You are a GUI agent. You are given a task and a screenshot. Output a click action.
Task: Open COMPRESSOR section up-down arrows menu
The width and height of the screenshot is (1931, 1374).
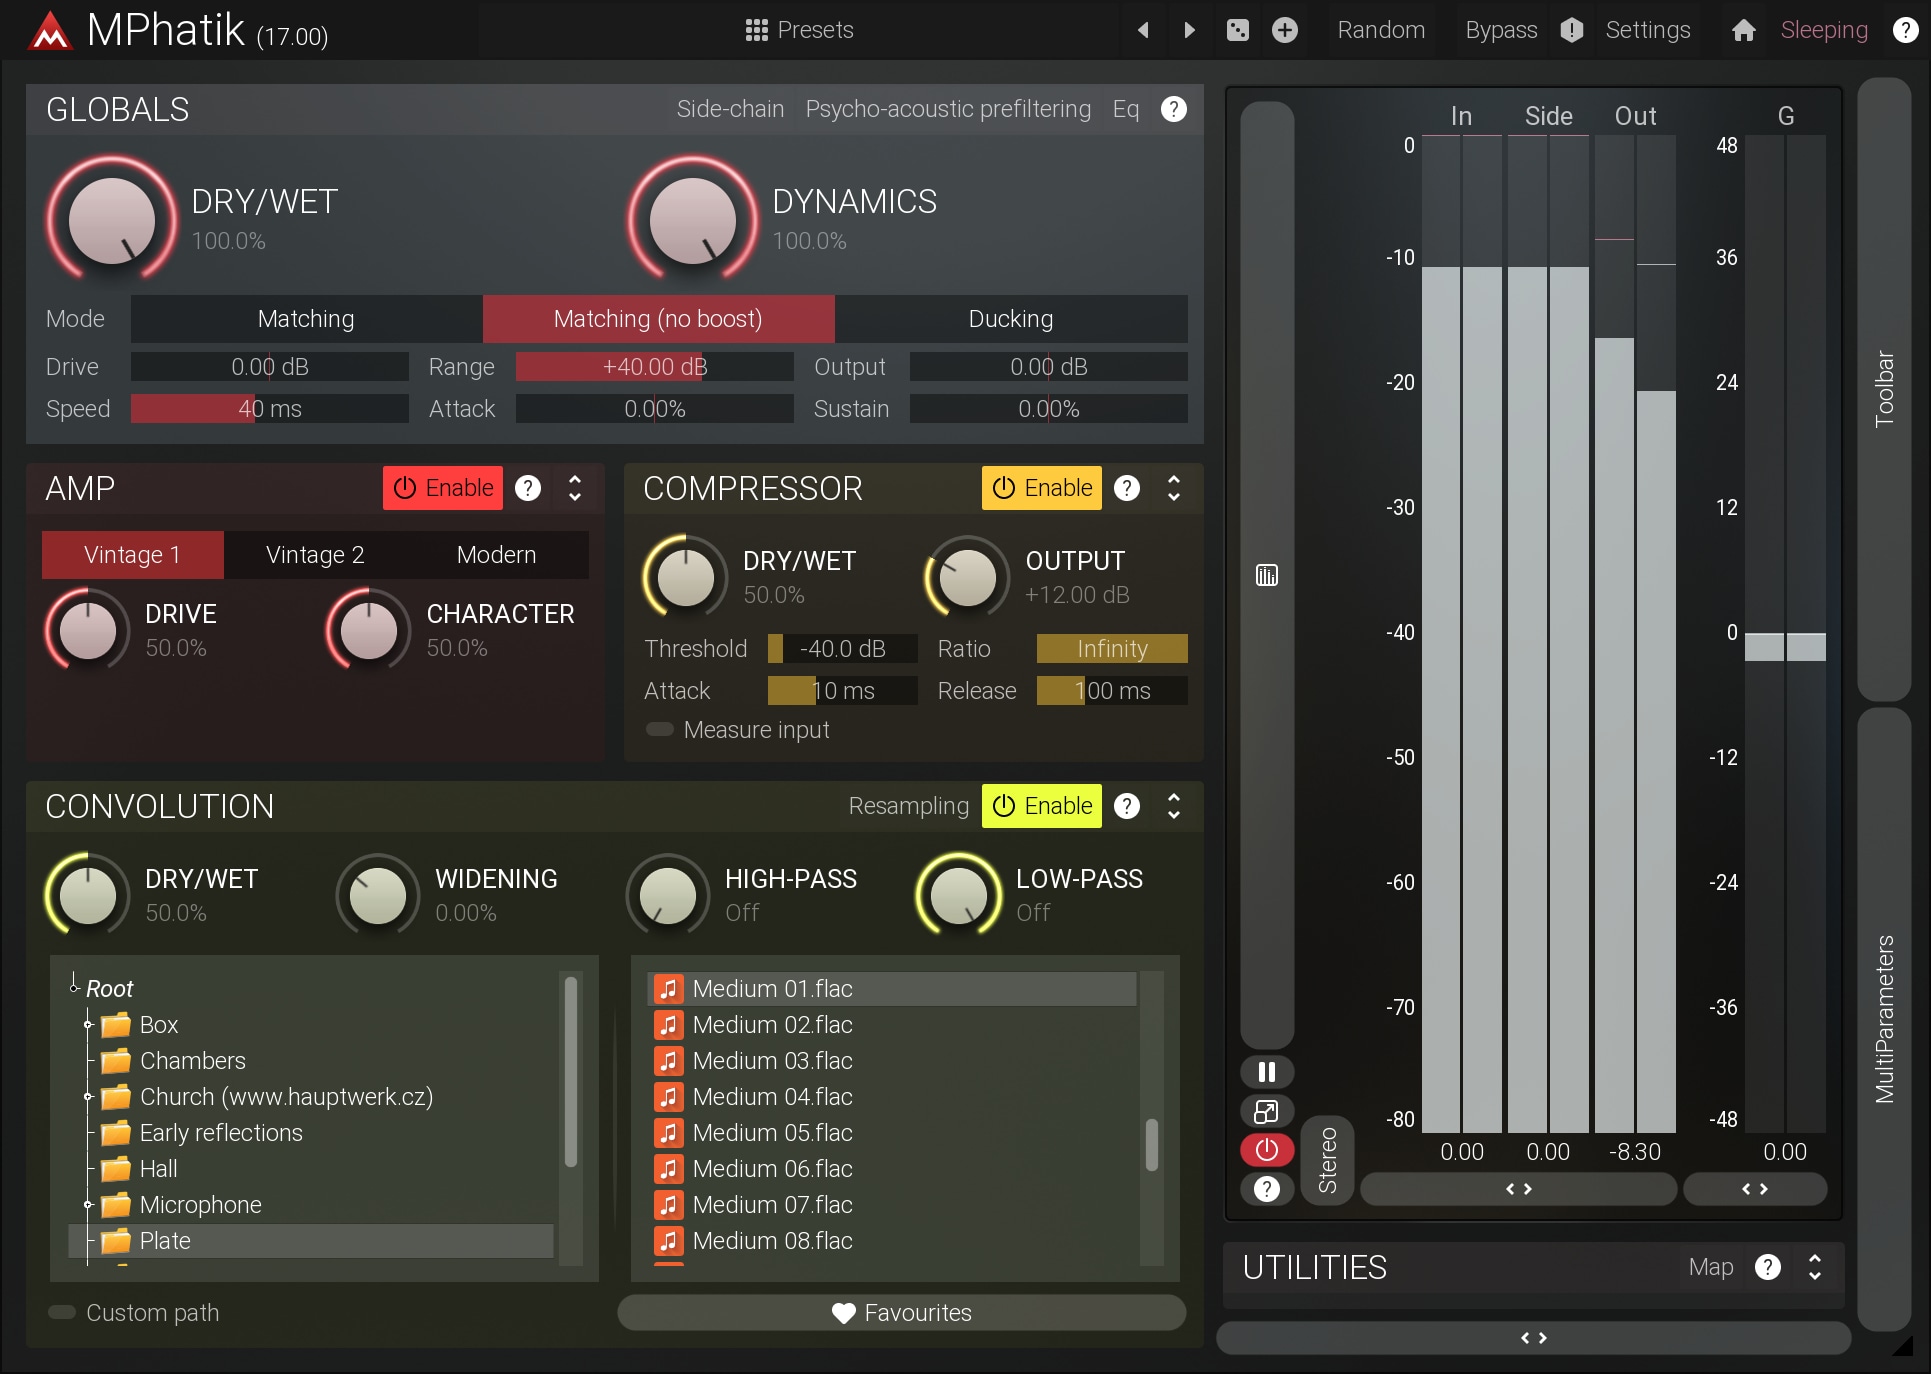point(1174,488)
